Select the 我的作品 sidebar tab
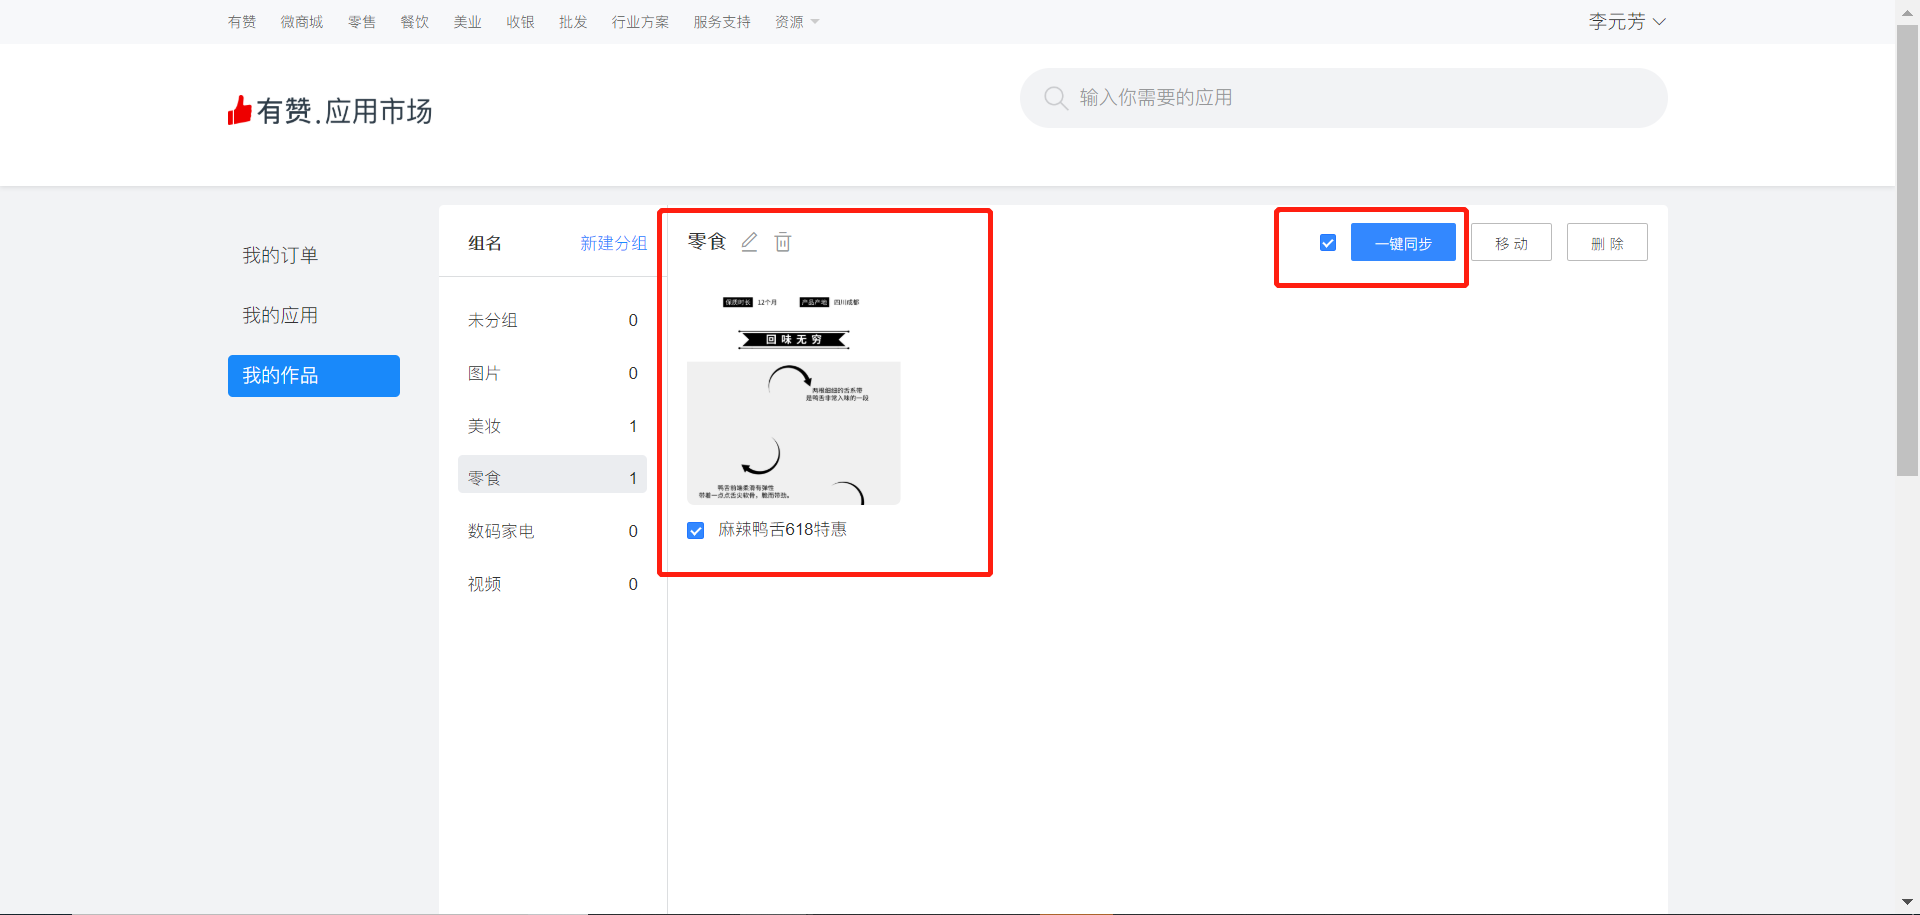Screen dimensions: 1920x915 [x=313, y=376]
